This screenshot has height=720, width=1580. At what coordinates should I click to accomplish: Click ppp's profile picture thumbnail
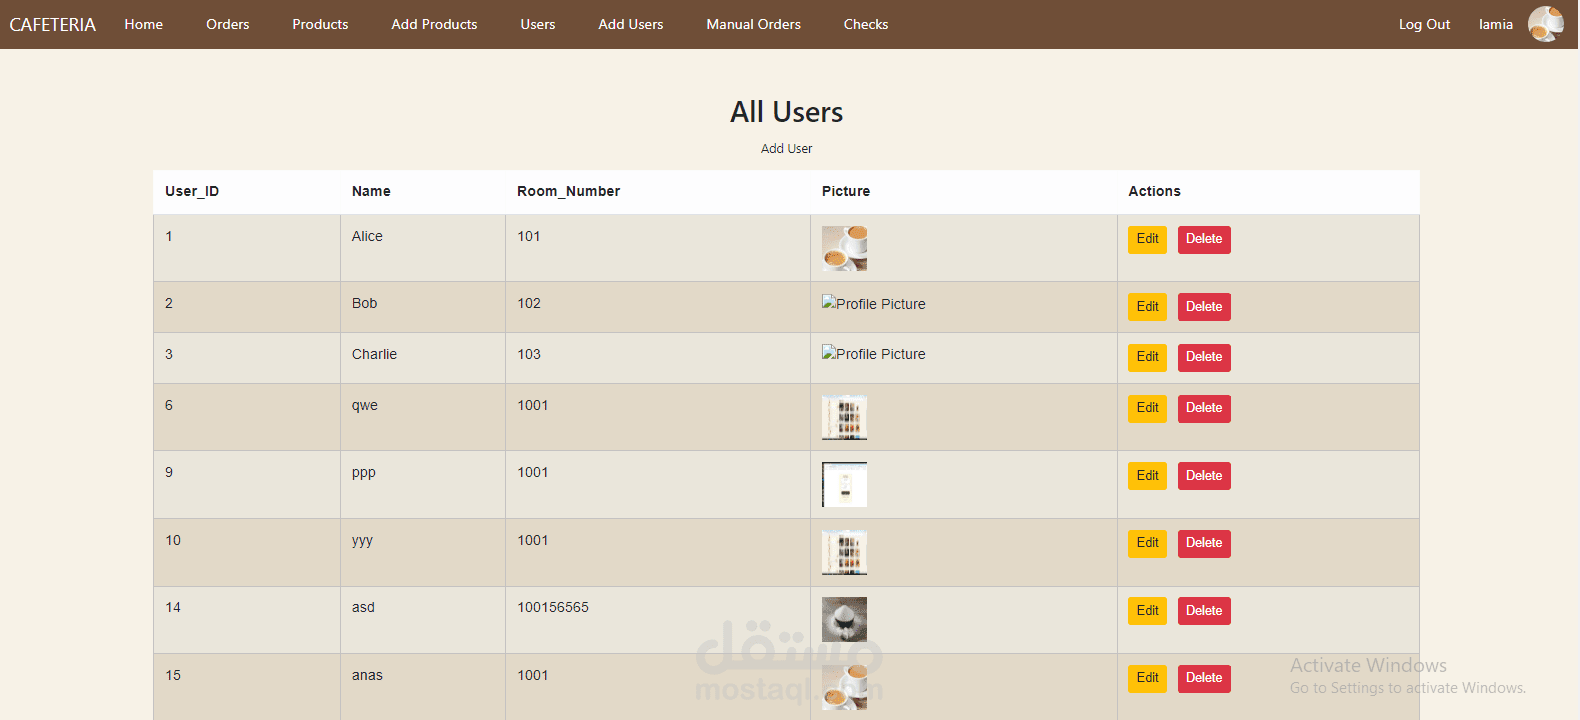tap(844, 484)
